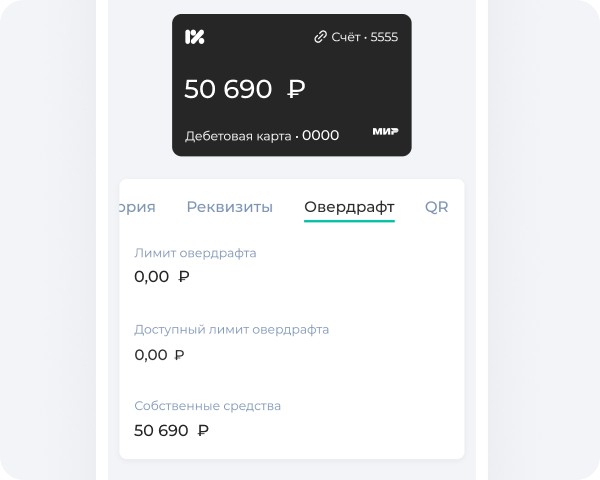This screenshot has width=600, height=480.
Task: Click the bank logo on the card
Action: coord(194,37)
